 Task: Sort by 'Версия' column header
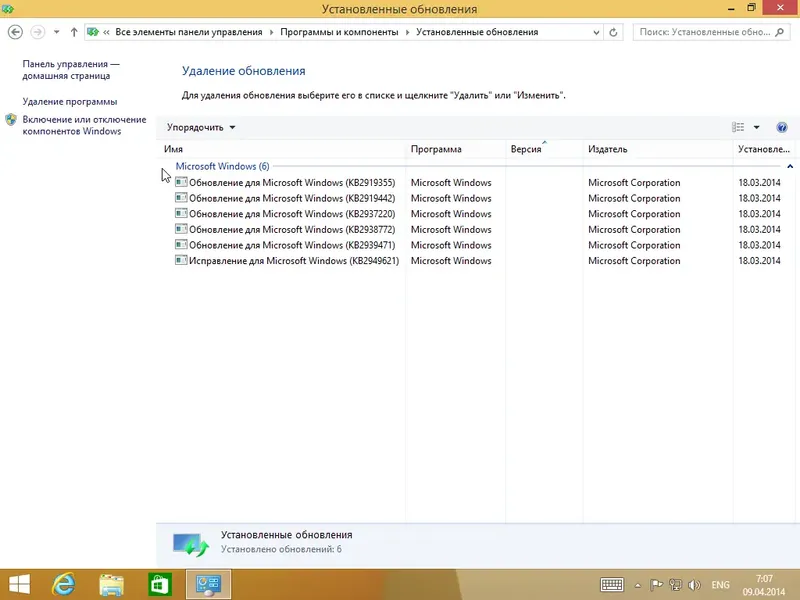pos(526,149)
